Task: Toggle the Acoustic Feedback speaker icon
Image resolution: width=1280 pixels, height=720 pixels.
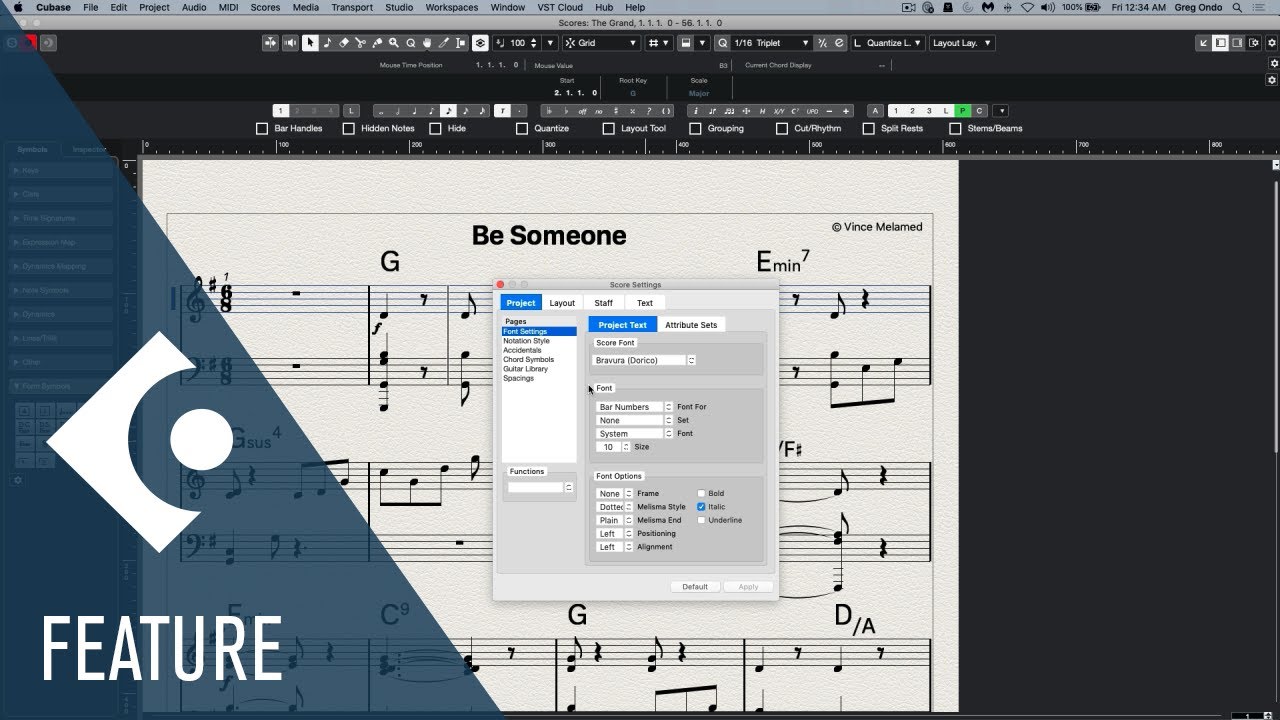Action: pos(290,43)
